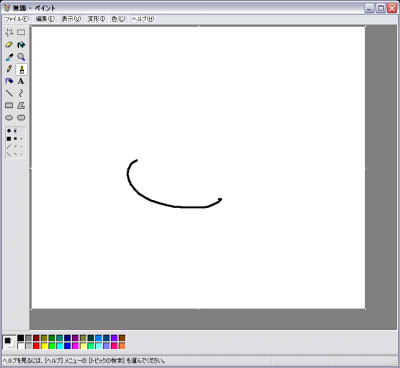Open the ヘルプ (Help) menu
Image resolution: width=400 pixels, height=368 pixels.
tap(143, 19)
